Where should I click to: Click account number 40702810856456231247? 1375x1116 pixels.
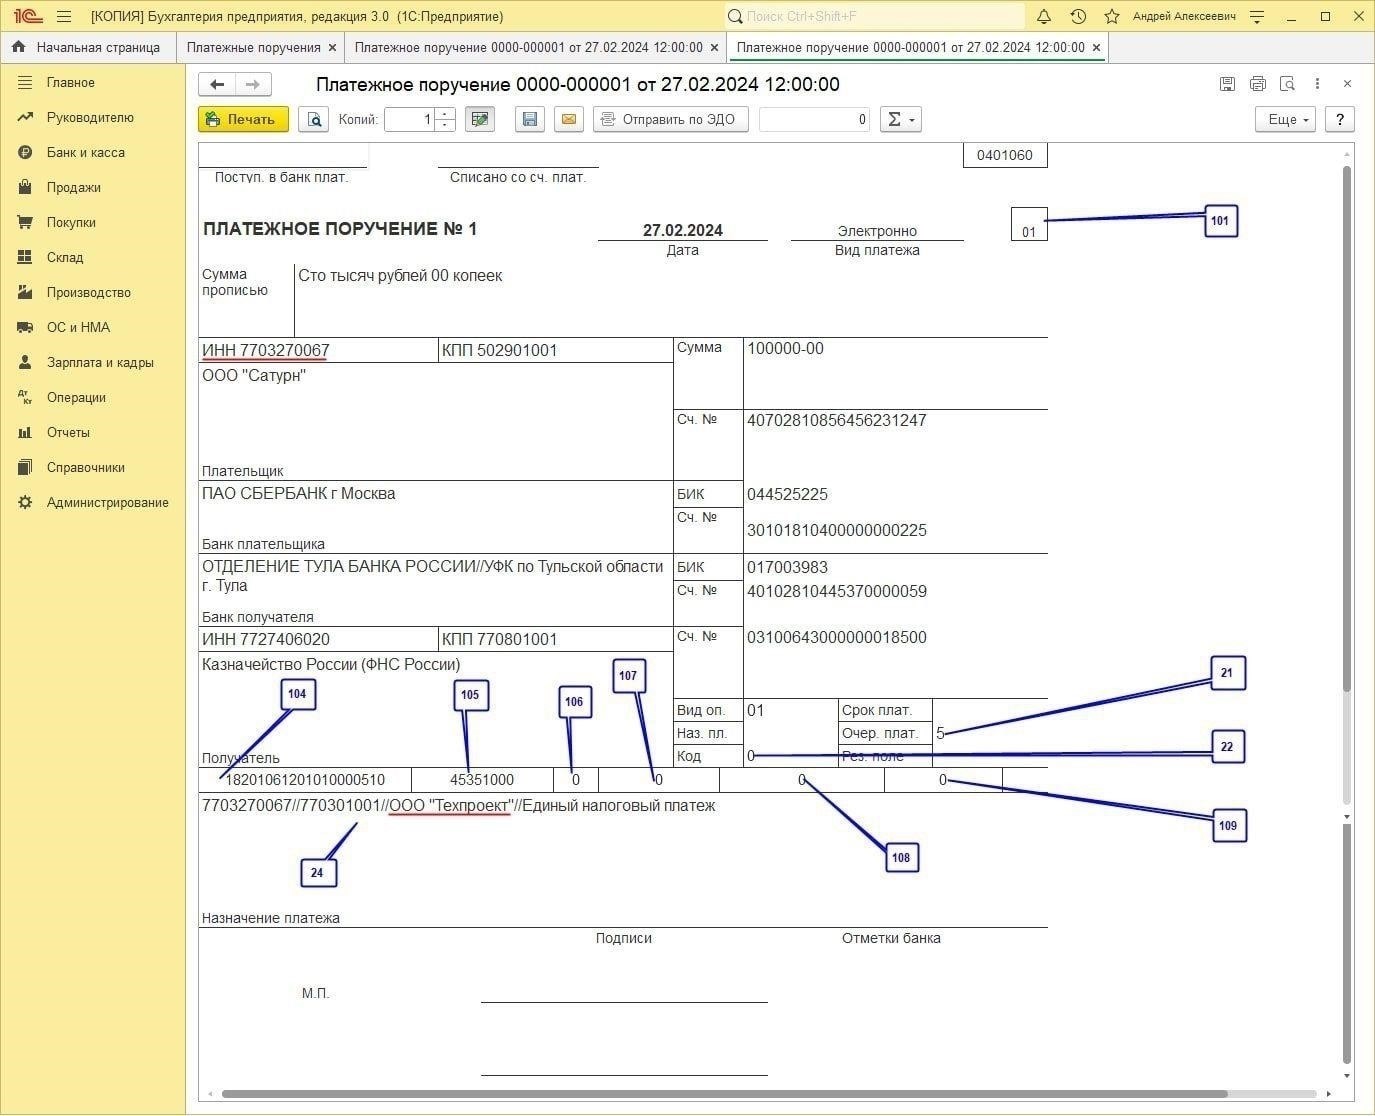coord(837,420)
